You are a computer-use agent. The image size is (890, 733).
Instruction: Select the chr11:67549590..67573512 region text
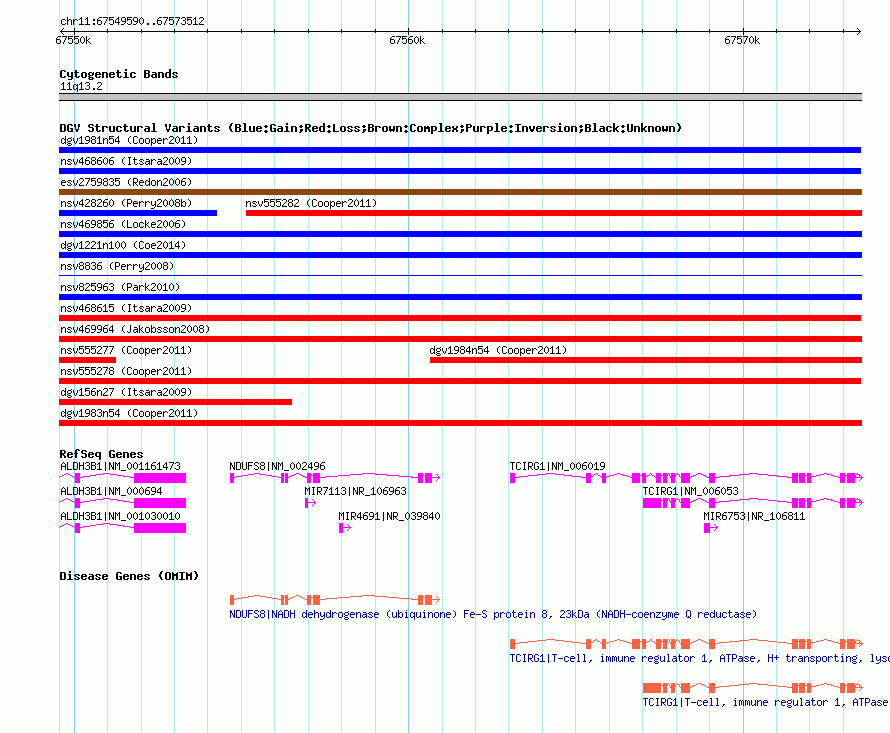pyautogui.click(x=132, y=21)
